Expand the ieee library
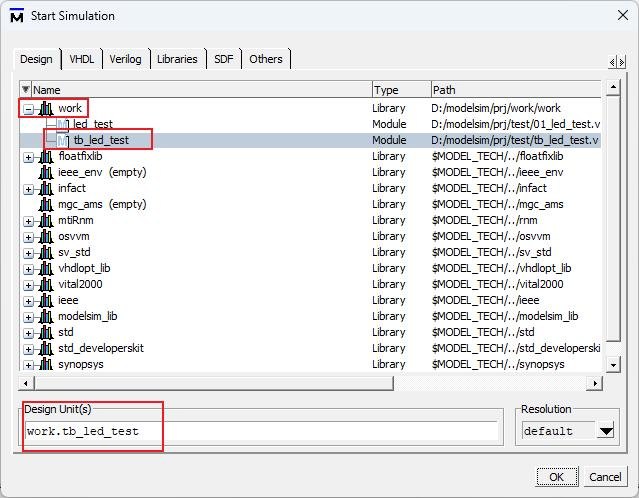This screenshot has width=639, height=498. tap(28, 302)
